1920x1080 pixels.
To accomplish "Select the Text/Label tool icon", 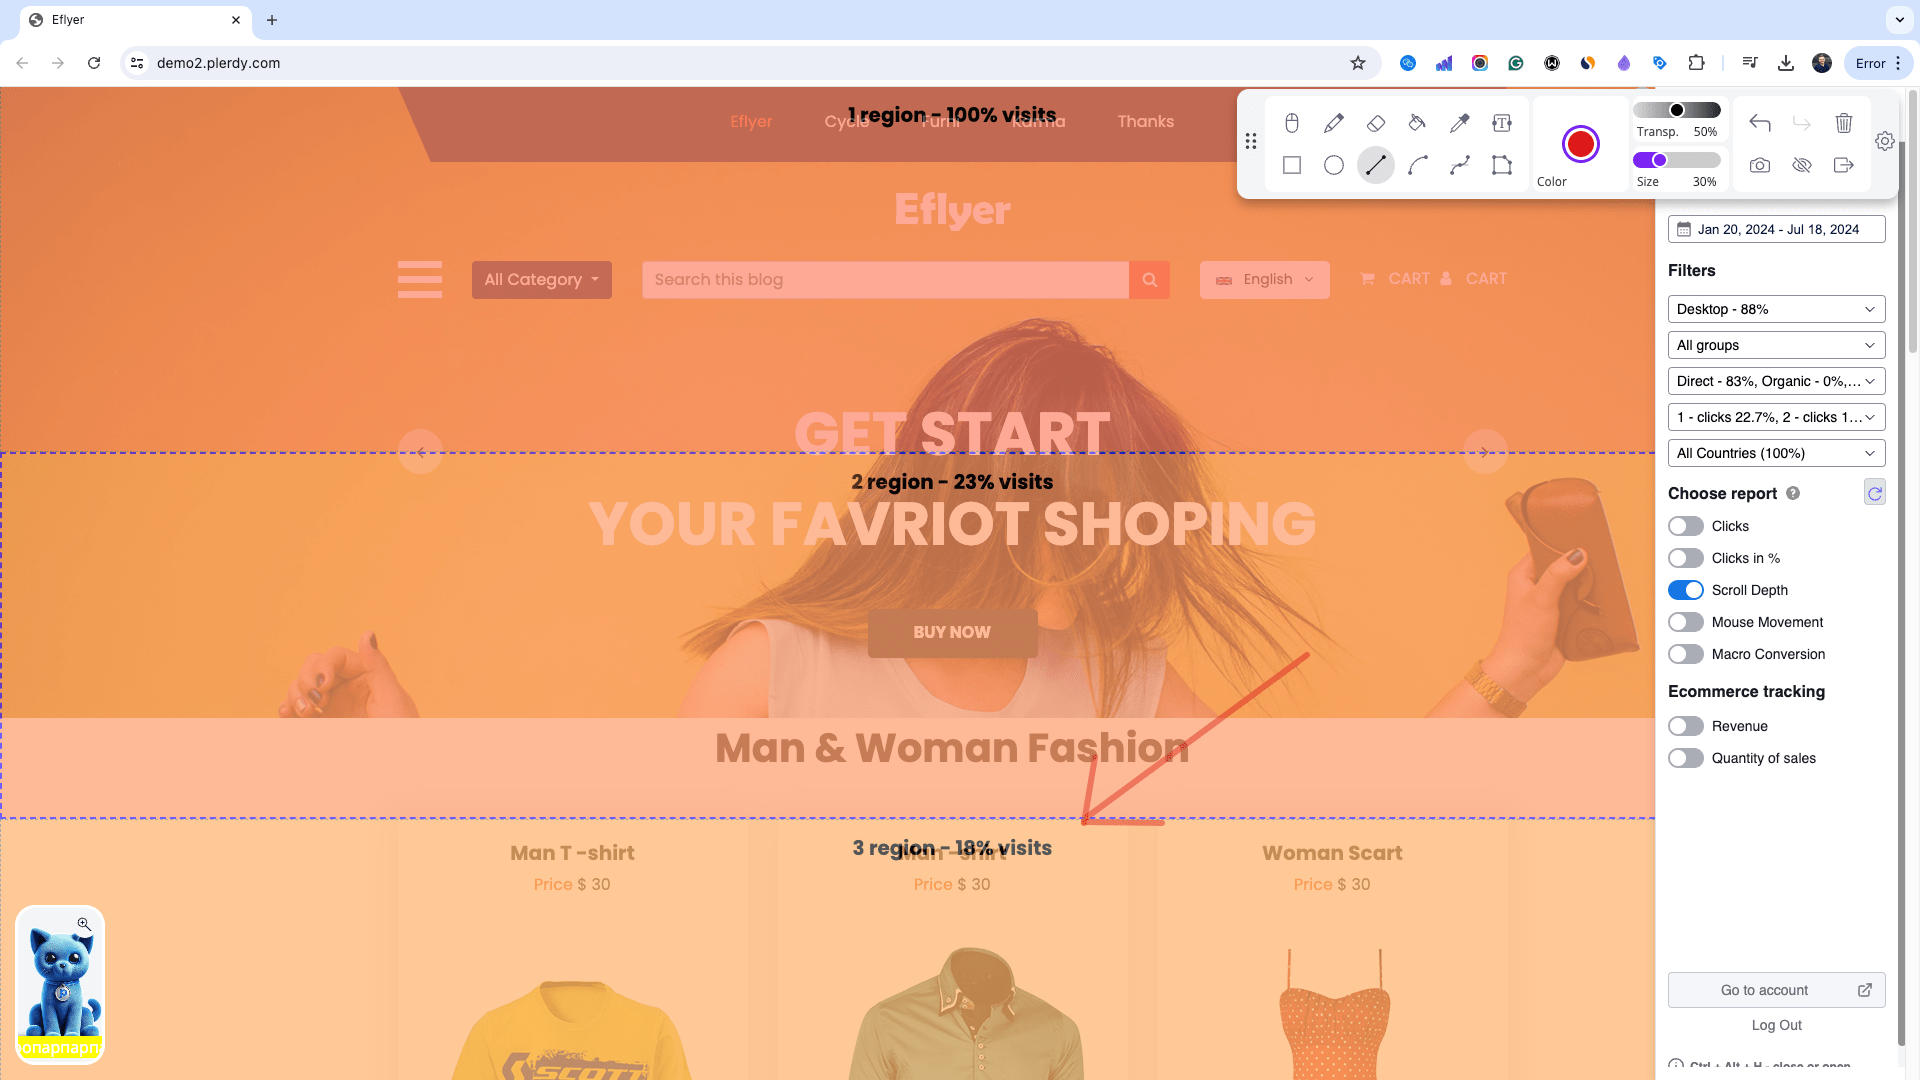I will coord(1502,121).
